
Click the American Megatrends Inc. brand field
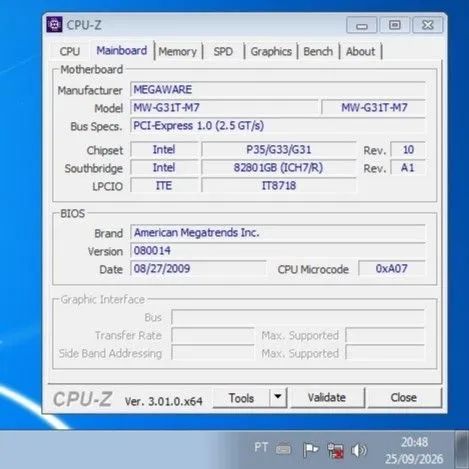pos(278,233)
